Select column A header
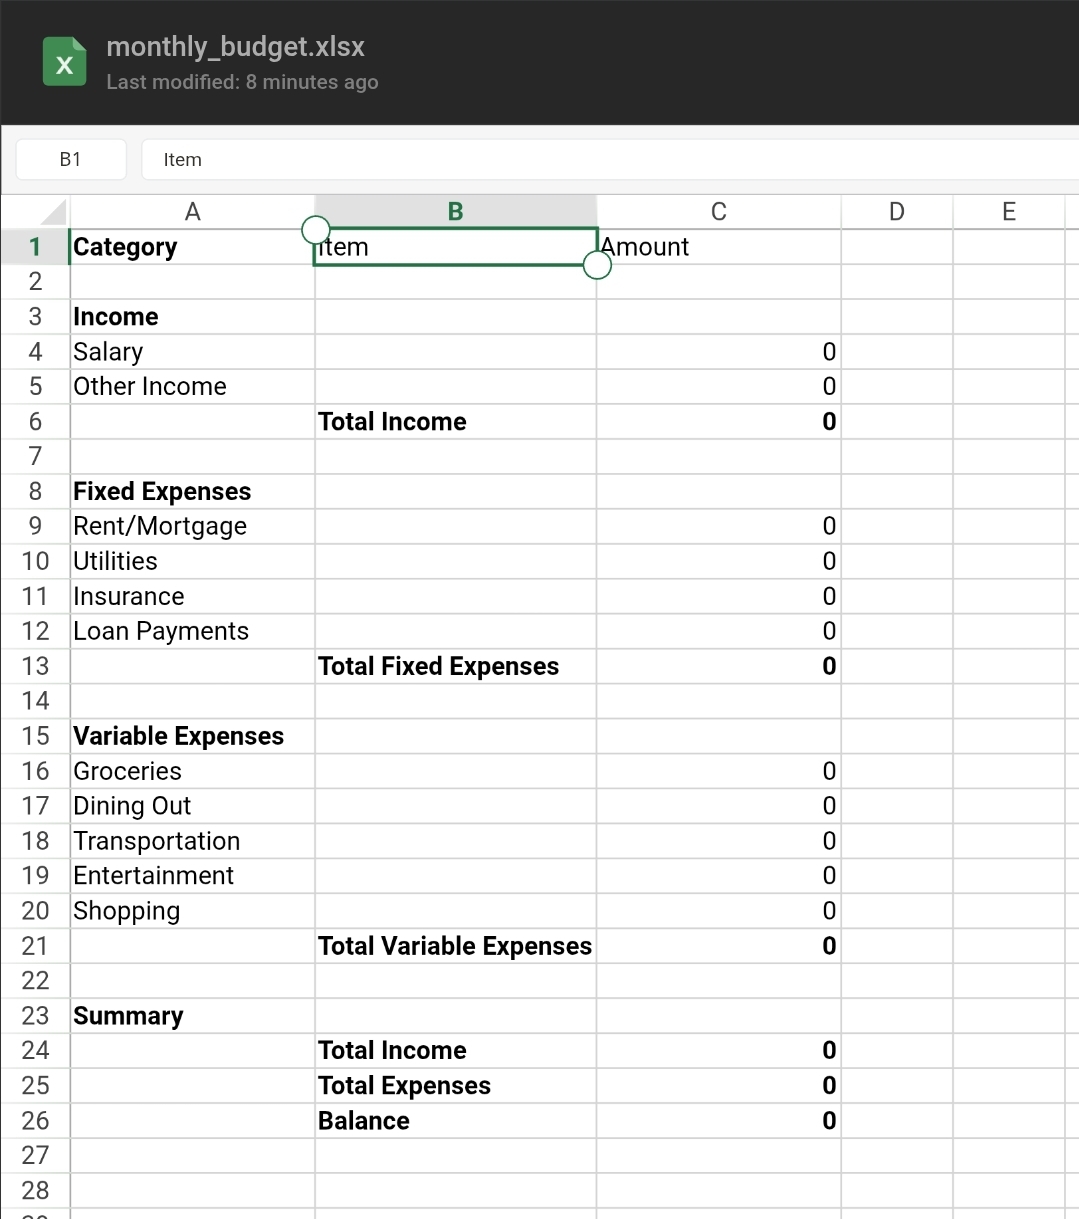1079x1219 pixels. tap(193, 211)
